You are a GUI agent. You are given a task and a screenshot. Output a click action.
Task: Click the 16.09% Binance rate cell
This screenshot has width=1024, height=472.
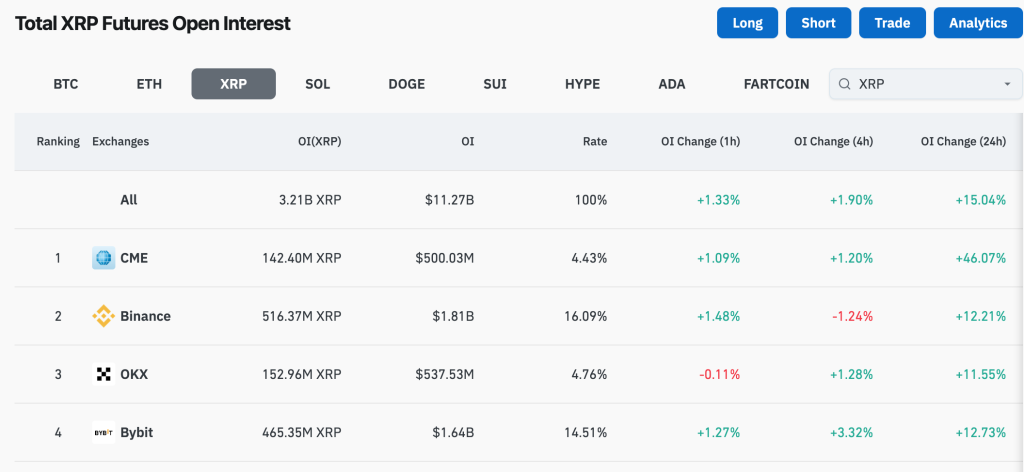point(585,316)
